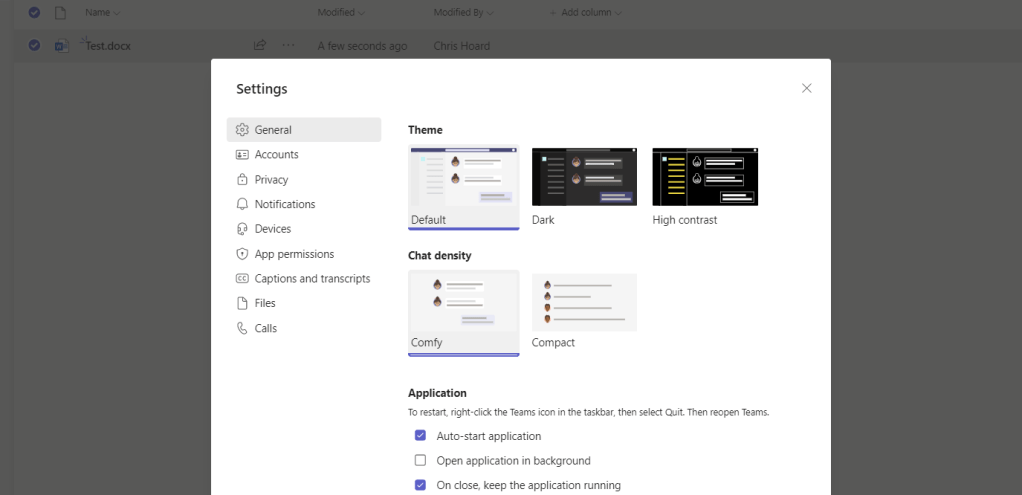Screen dimensions: 1022x495
Task: Choose the Compact chat density option
Action: pyautogui.click(x=584, y=302)
